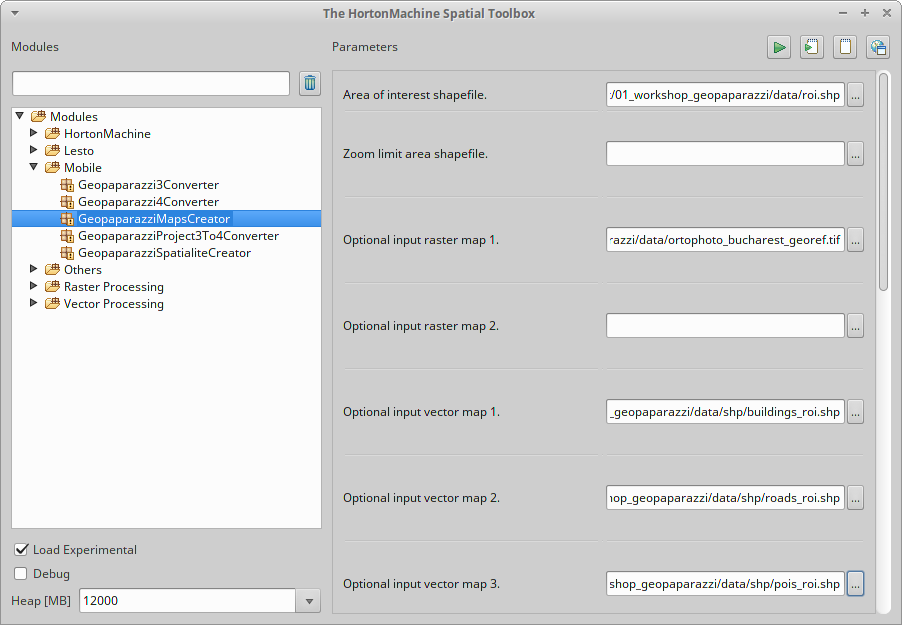The image size is (902, 625).
Task: Click the Area of interest shapefile path field
Action: tap(725, 95)
